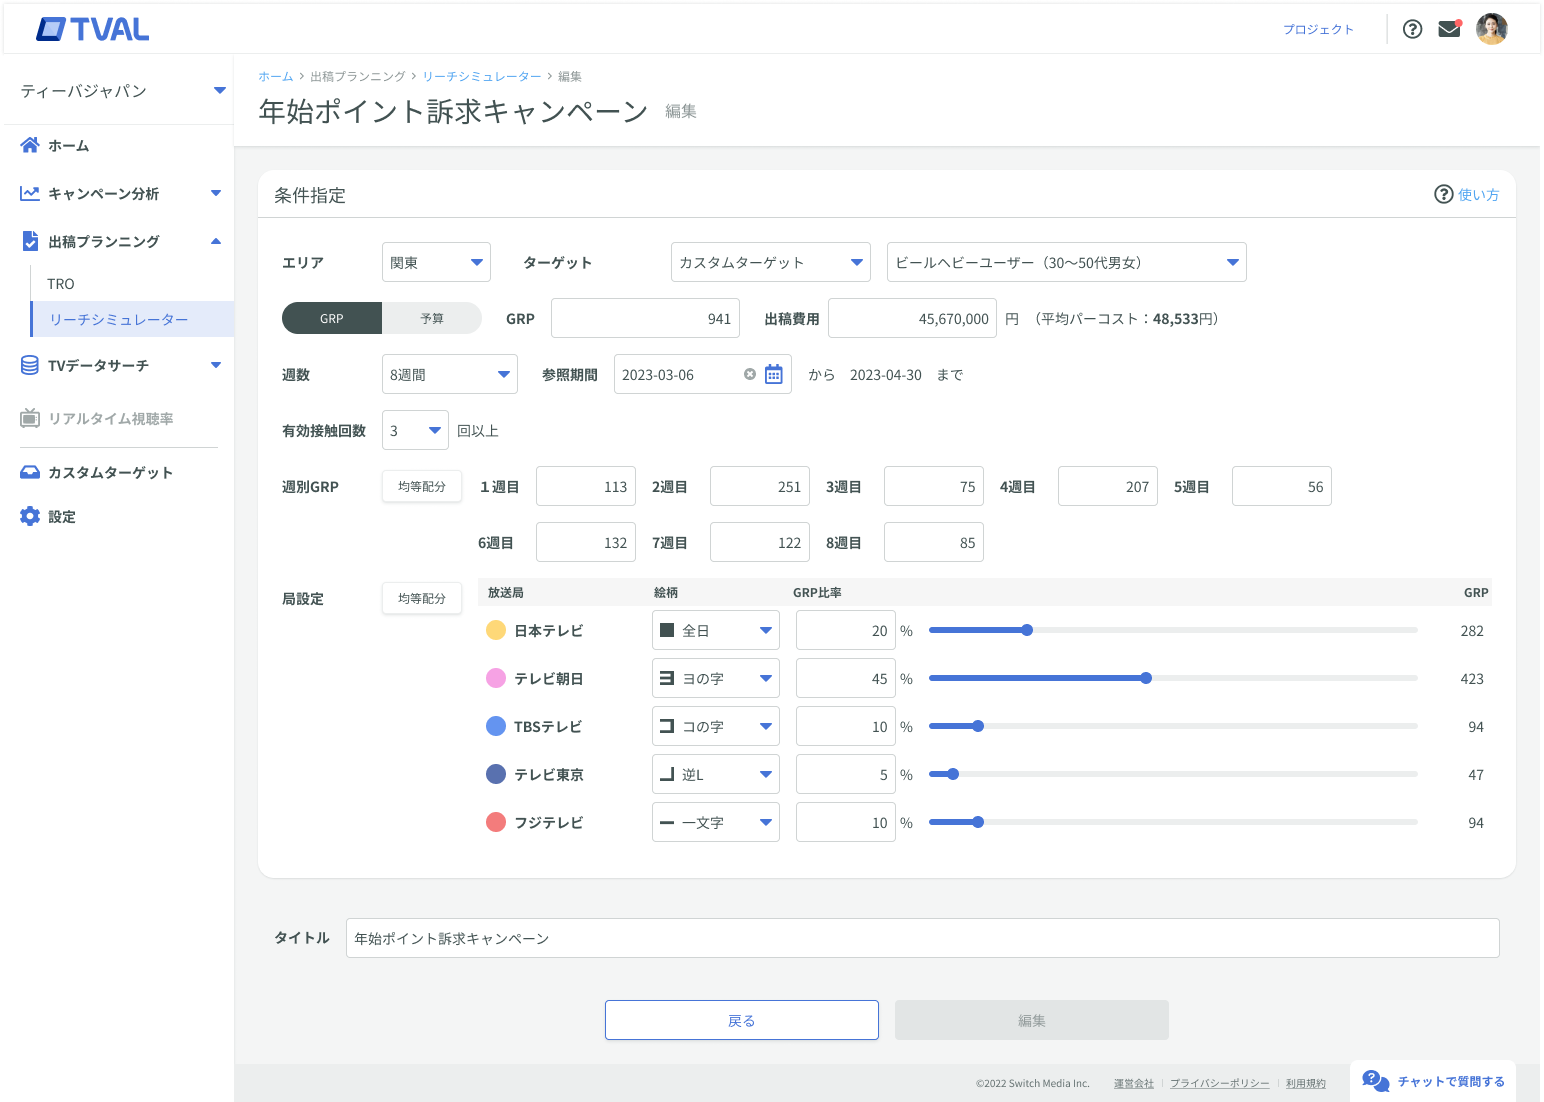
Task: Click the TVAL logo
Action: click(93, 30)
